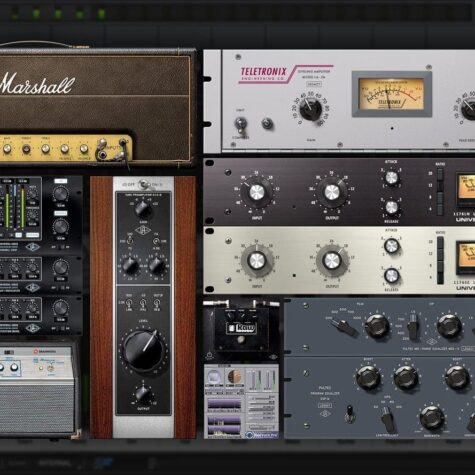Select ratio 4 on the silver 1176
The height and width of the screenshot is (475, 475).
coord(440,278)
